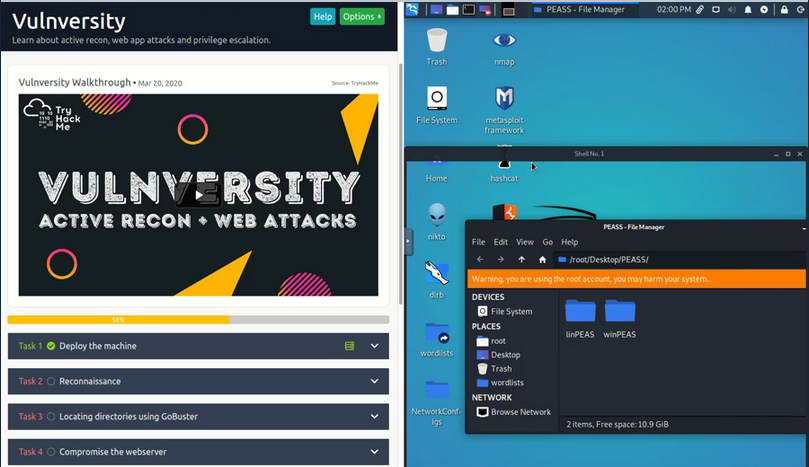809x467 pixels.
Task: Open the wordlists desktop folder
Action: tap(436, 339)
